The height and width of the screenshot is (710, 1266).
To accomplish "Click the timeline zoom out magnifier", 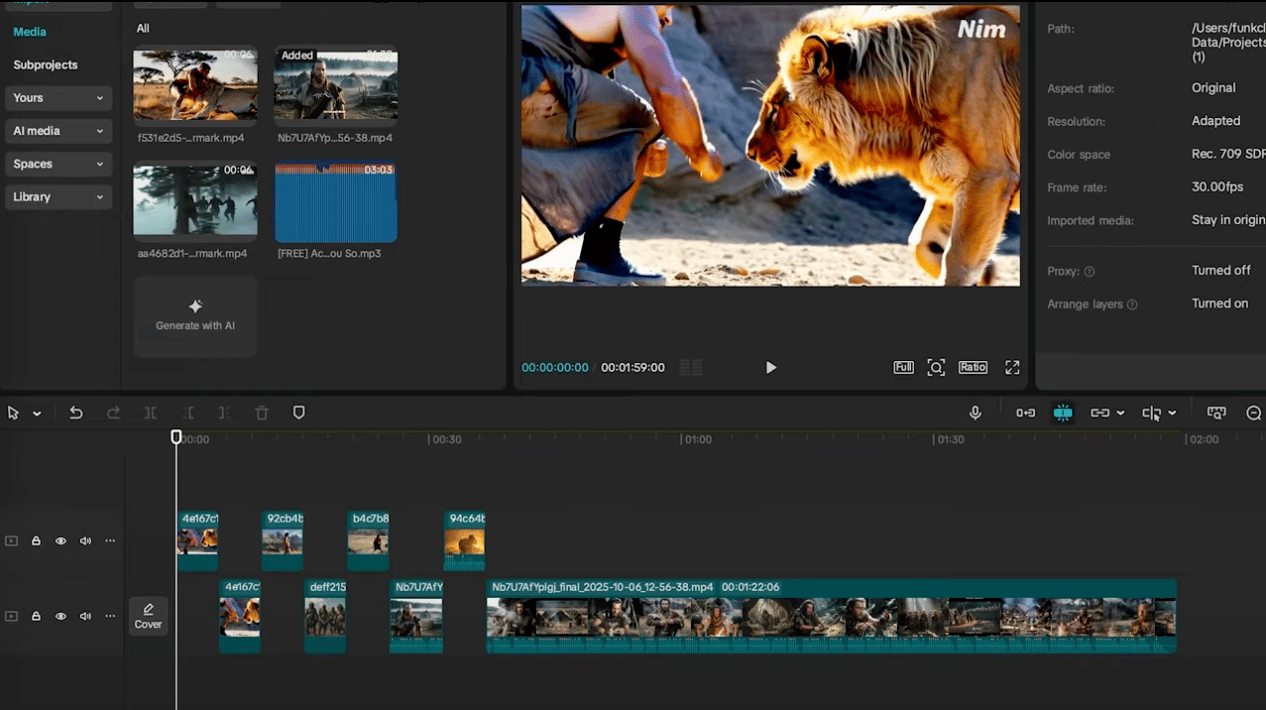I will pos(1254,413).
